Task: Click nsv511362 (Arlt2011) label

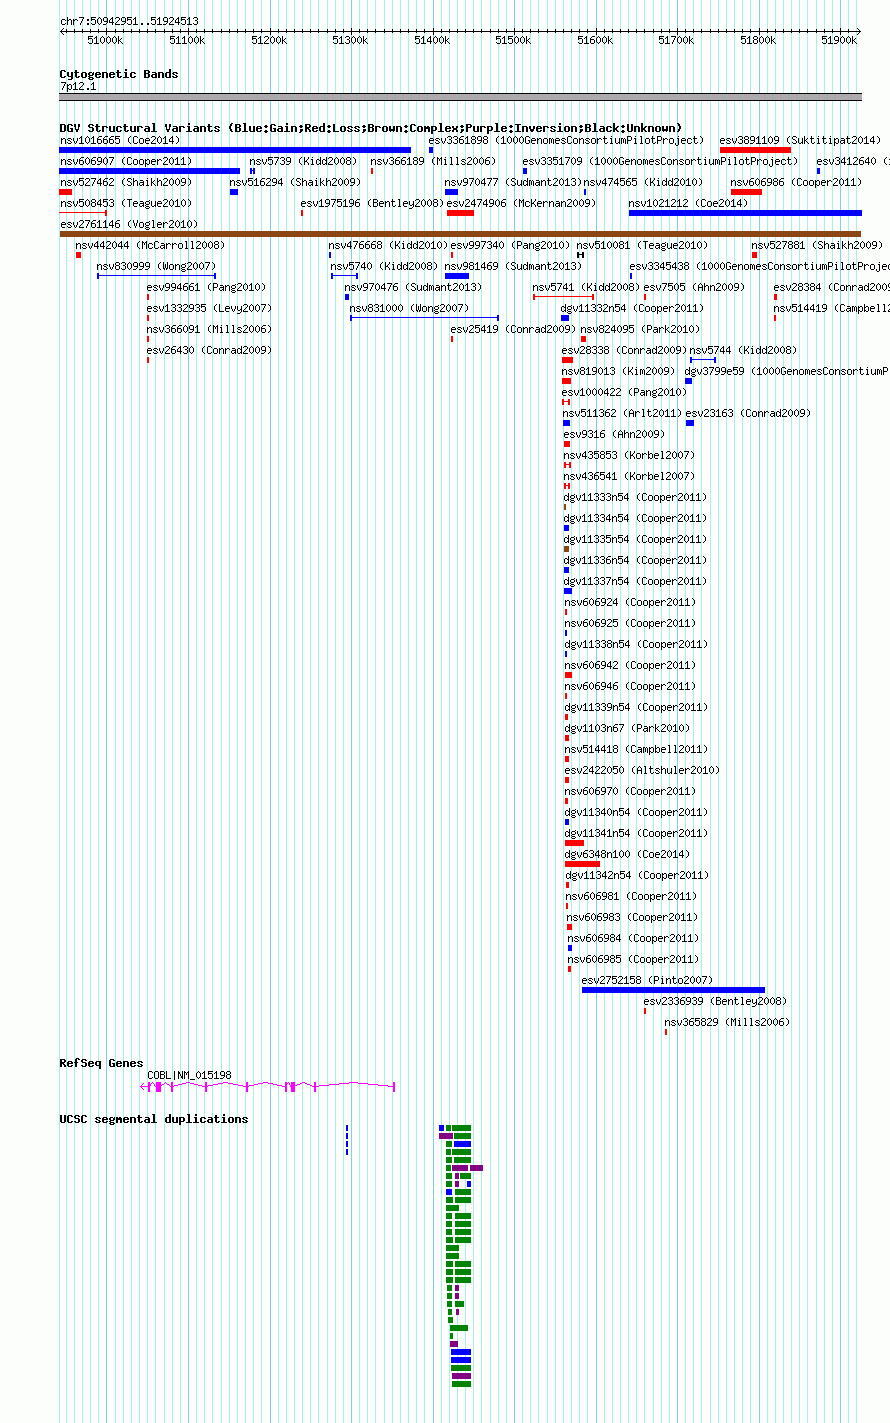Action: click(622, 413)
